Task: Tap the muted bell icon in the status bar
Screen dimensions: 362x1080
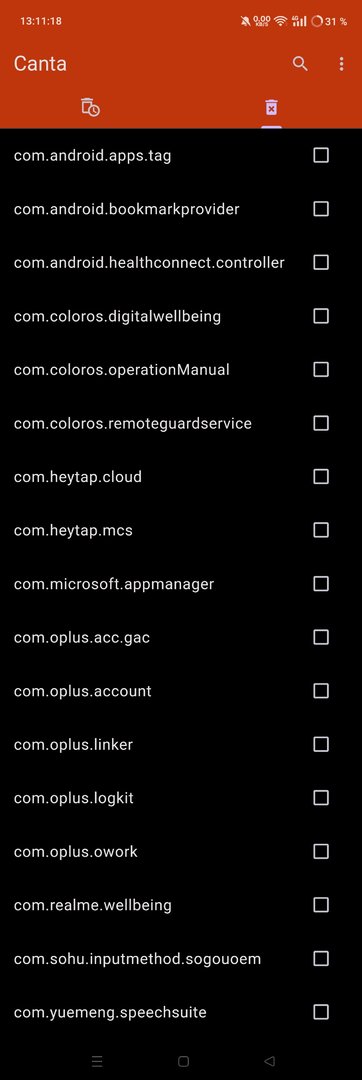Action: tap(246, 21)
